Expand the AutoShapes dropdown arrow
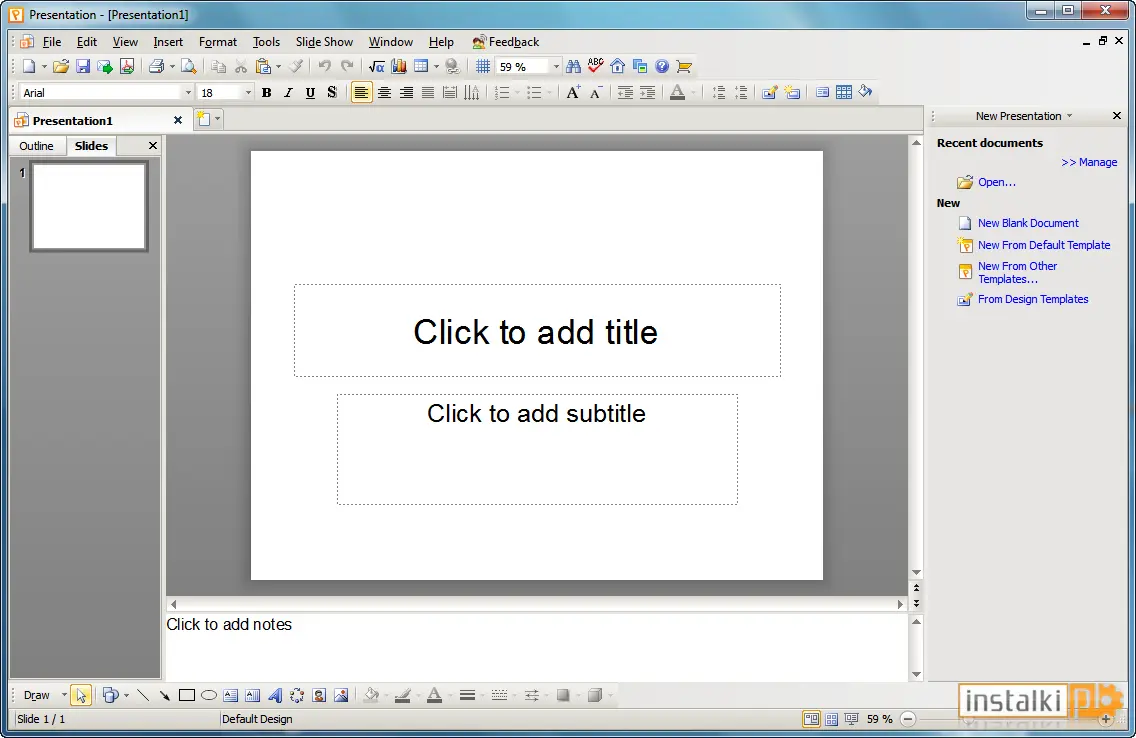Image resolution: width=1136 pixels, height=738 pixels. coord(126,695)
